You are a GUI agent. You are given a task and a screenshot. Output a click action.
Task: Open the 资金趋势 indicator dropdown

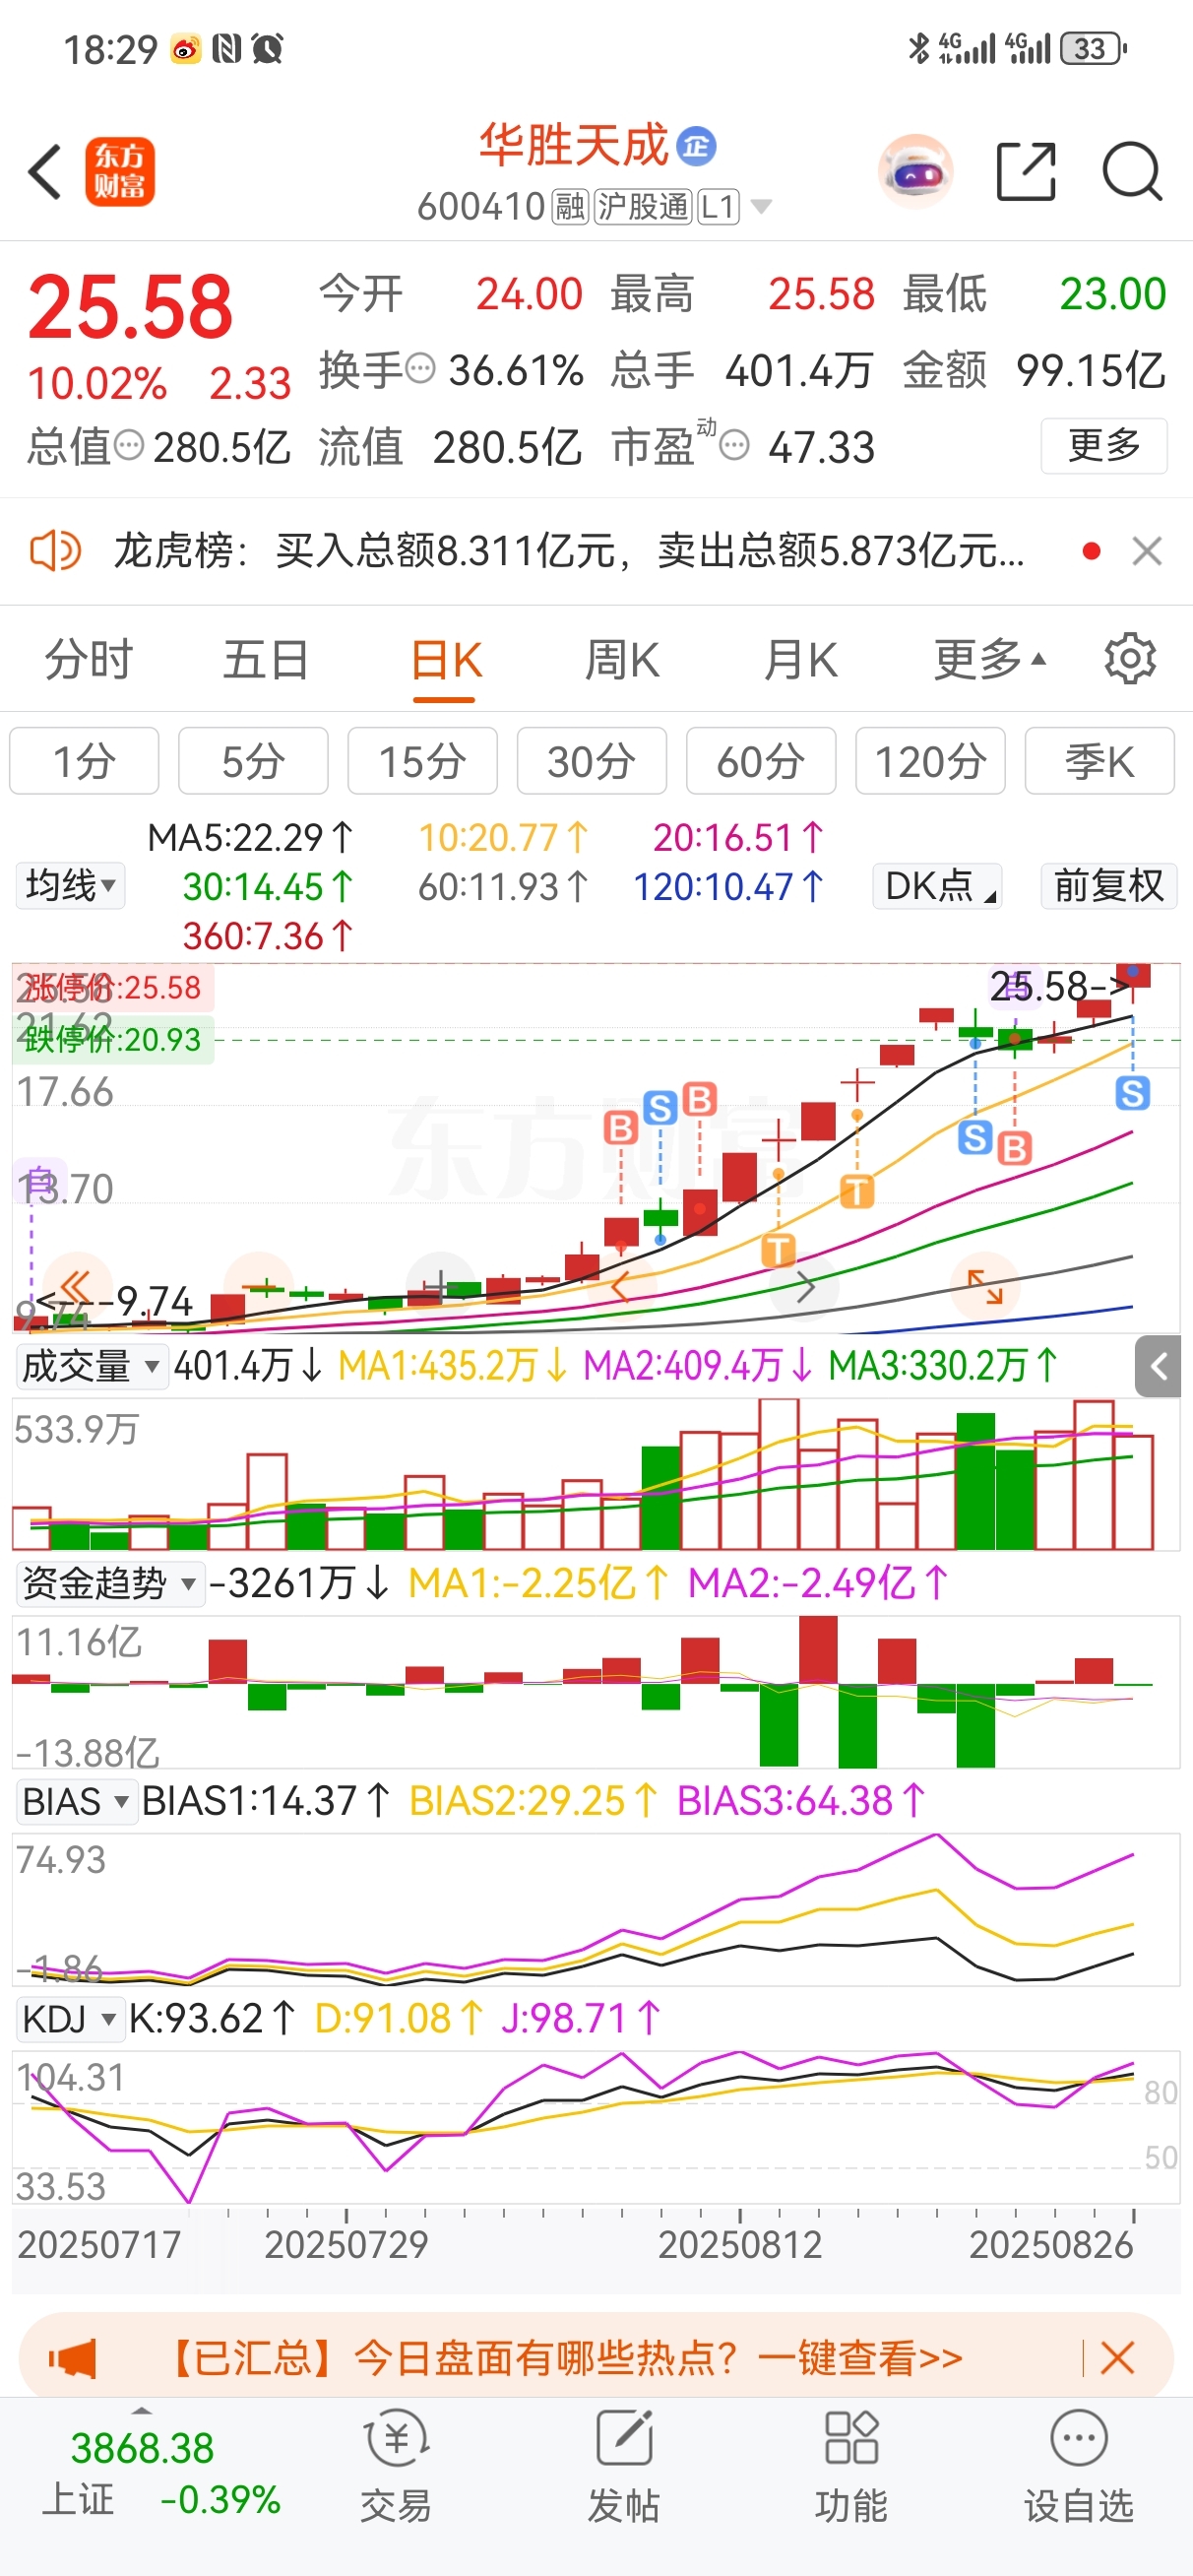(109, 1584)
